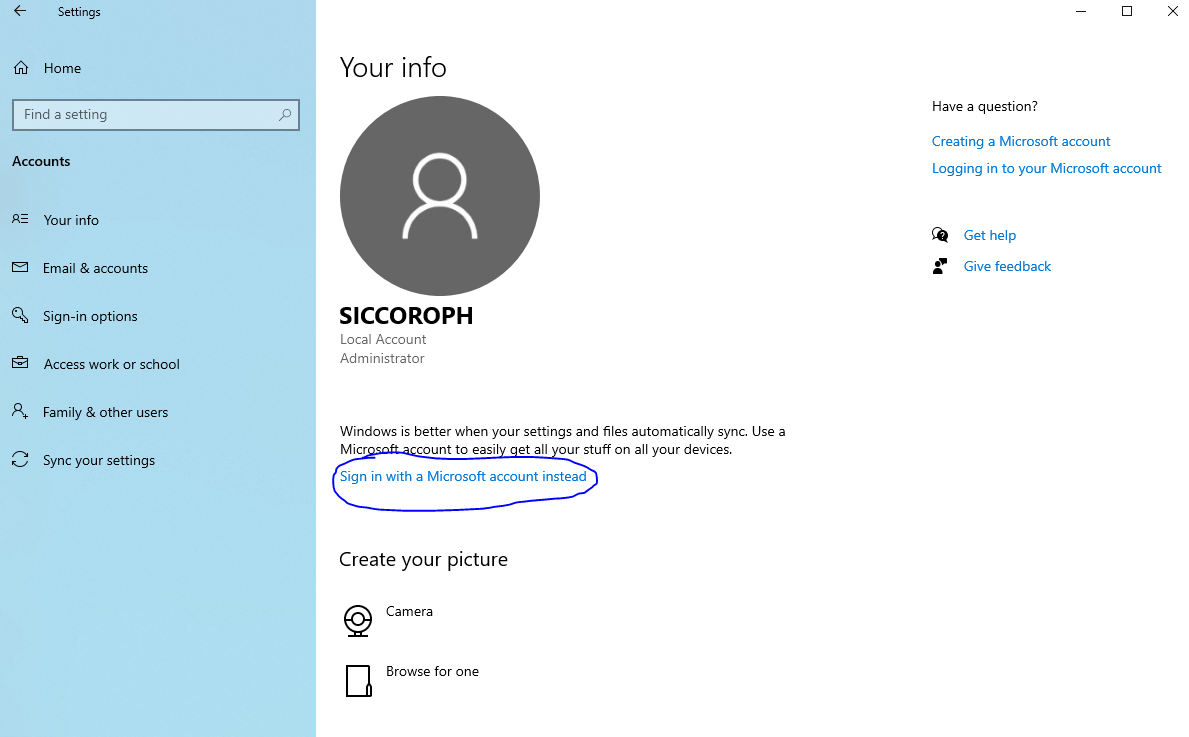1189x737 pixels.
Task: Open Sync your settings
Action: coord(99,460)
